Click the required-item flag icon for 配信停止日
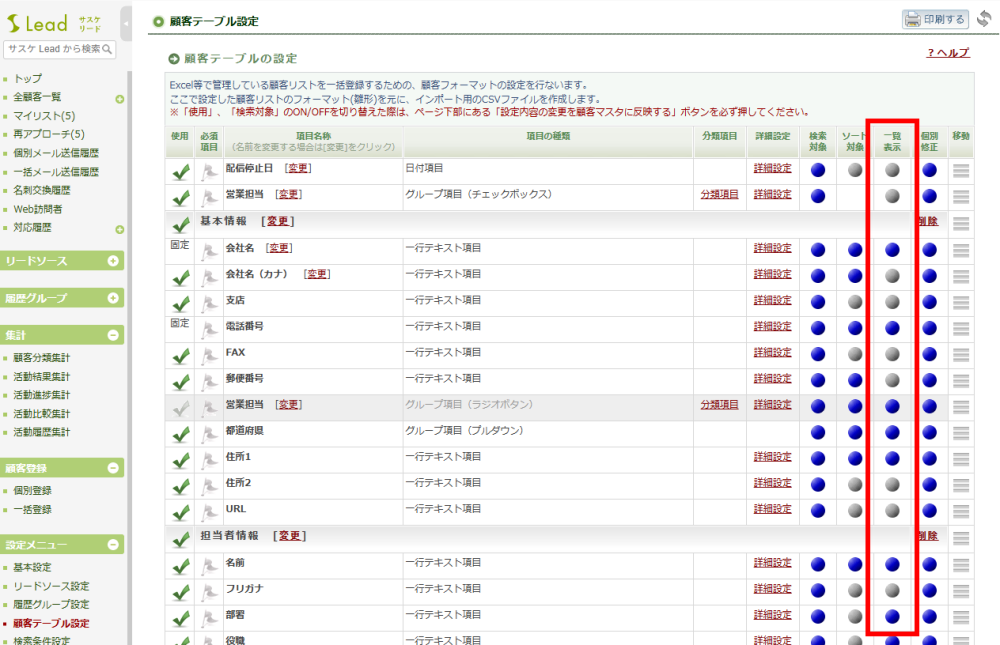 (x=209, y=170)
